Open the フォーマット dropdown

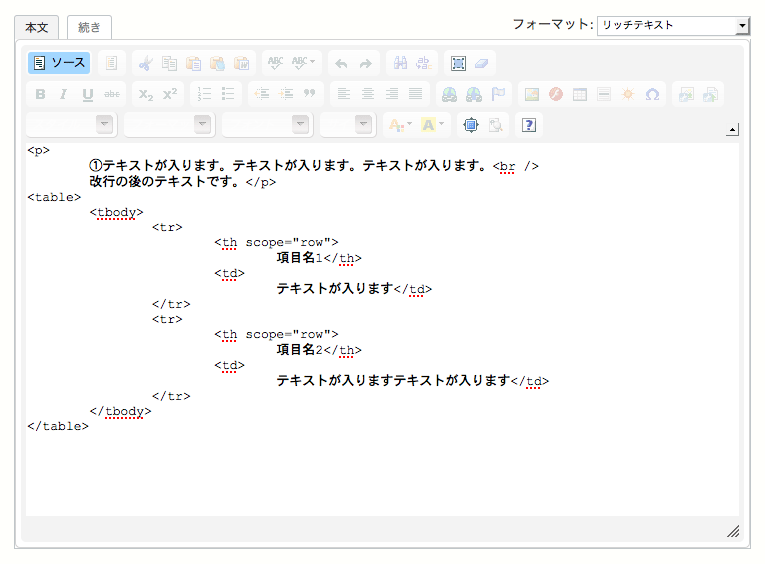pos(673,25)
